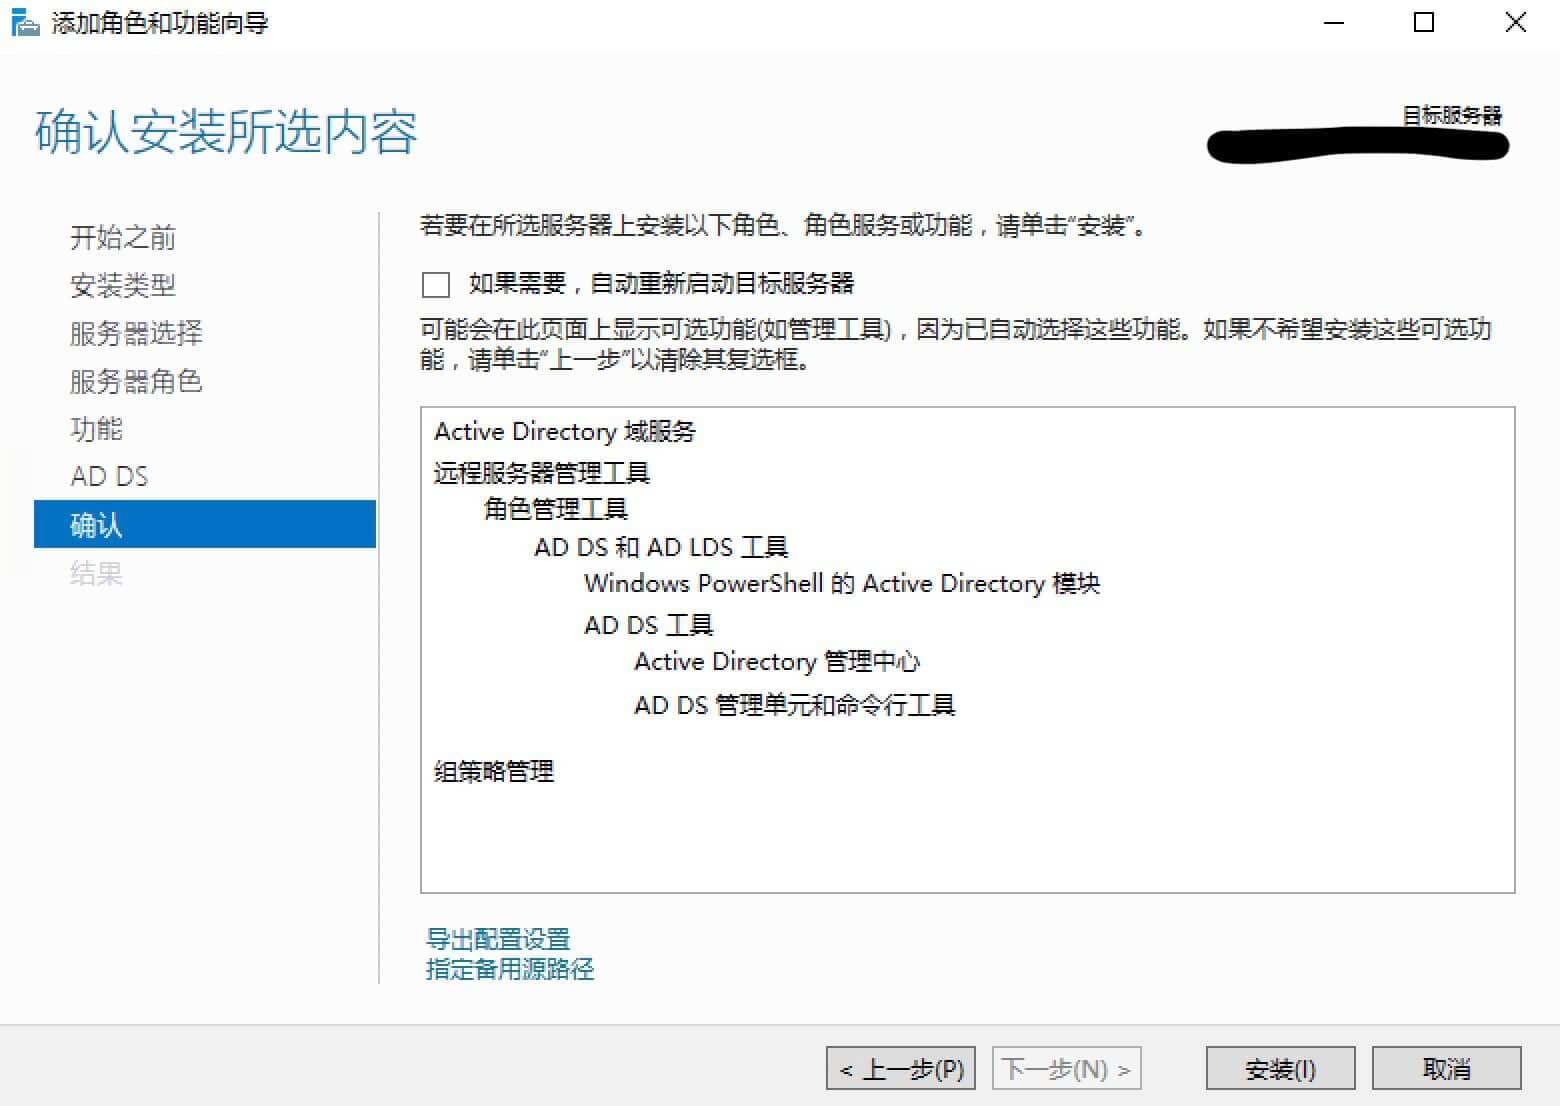Screen dimensions: 1560x1106
Task: Cancel the wizard with 取消 button
Action: coord(1447,1069)
